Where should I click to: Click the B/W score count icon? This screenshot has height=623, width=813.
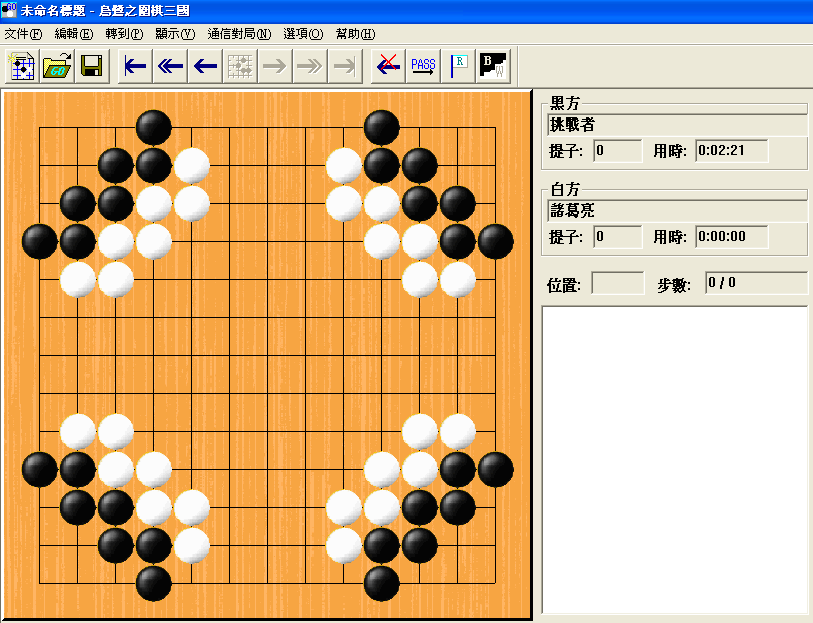pos(494,66)
